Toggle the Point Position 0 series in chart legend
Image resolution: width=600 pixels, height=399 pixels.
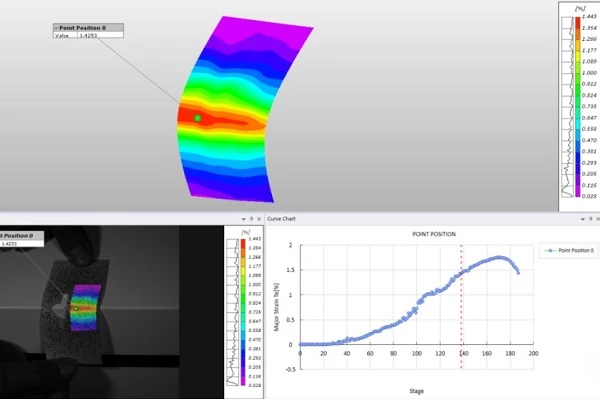point(569,251)
